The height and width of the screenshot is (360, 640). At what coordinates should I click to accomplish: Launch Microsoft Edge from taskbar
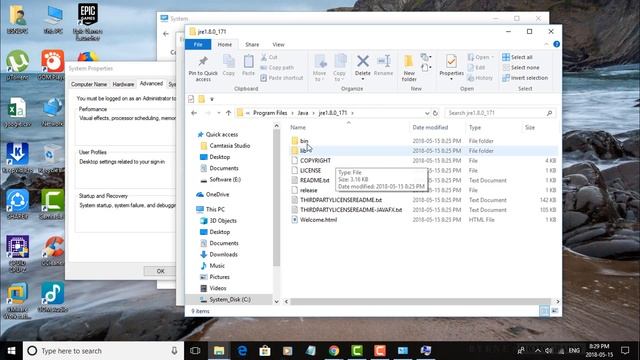242,351
